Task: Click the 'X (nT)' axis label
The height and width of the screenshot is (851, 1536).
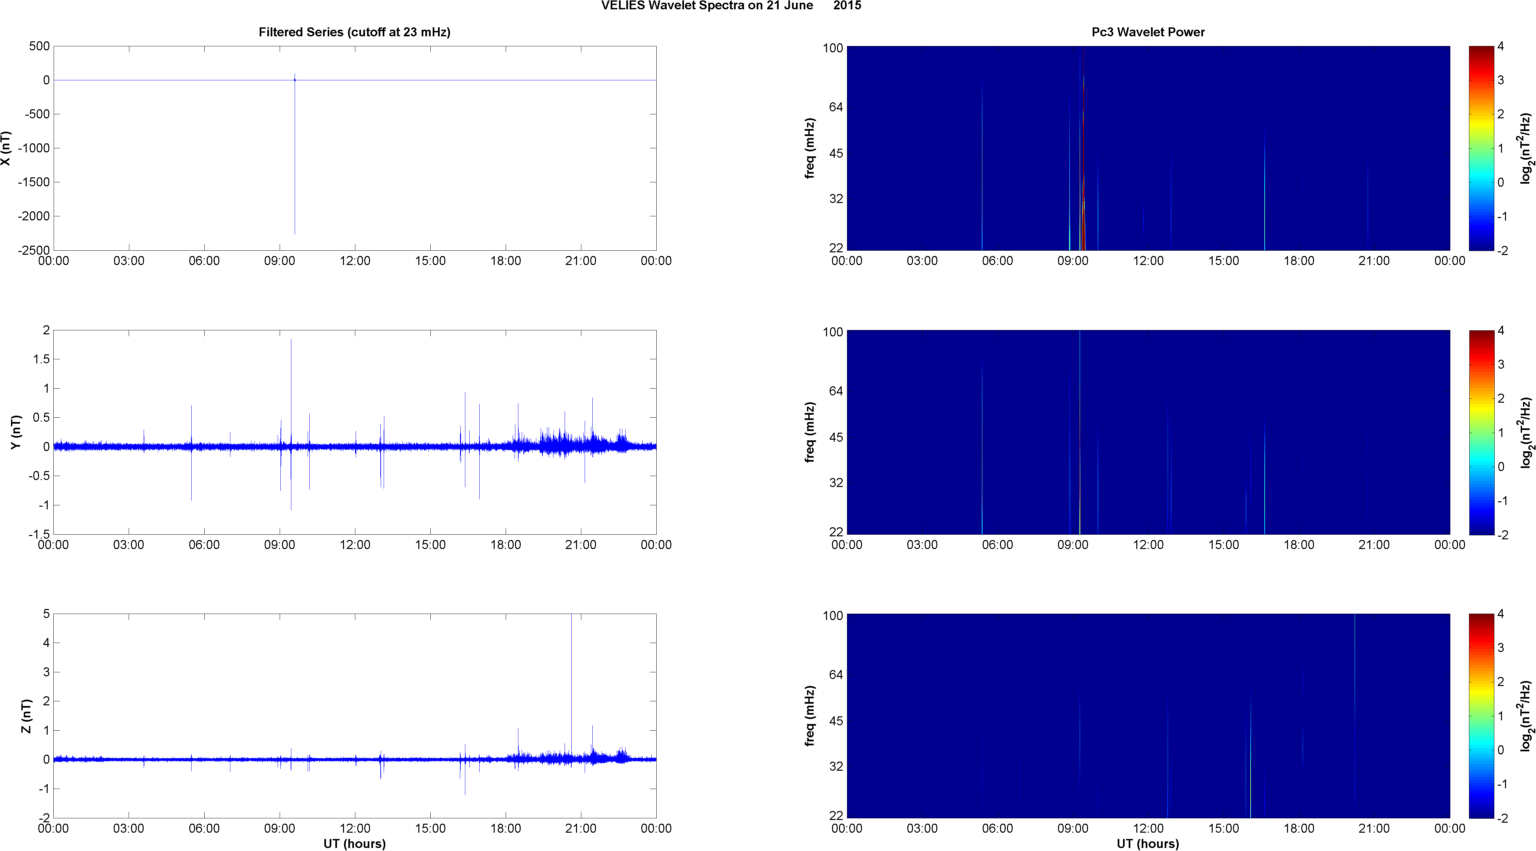Action: coord(7,148)
